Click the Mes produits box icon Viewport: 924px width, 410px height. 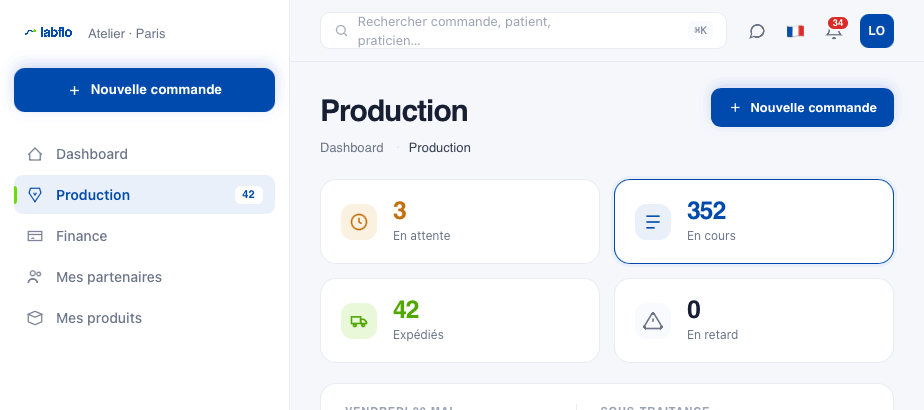35,318
